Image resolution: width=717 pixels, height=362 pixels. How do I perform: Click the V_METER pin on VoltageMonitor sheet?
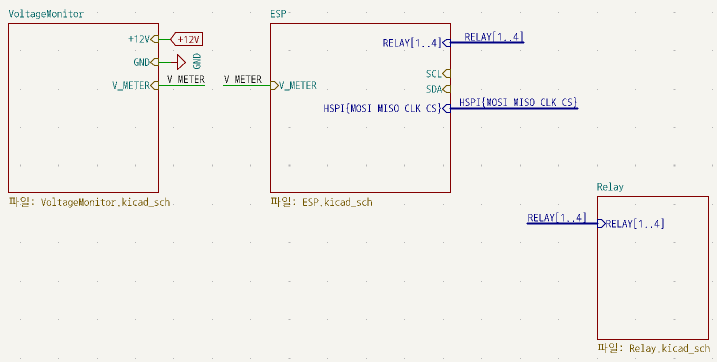pyautogui.click(x=135, y=85)
